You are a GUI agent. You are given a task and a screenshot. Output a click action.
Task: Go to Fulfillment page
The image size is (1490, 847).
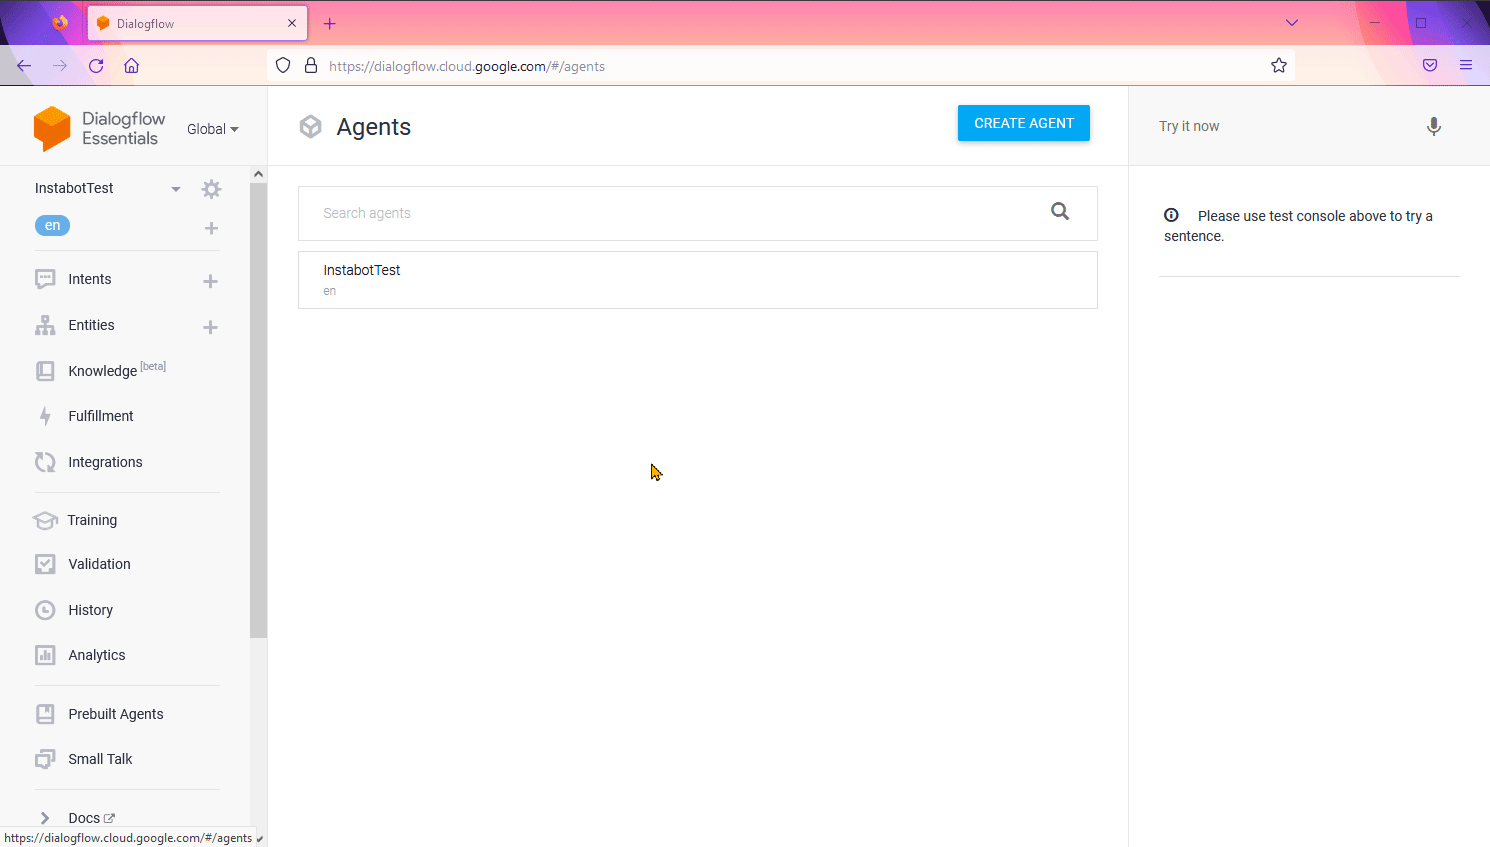101,416
